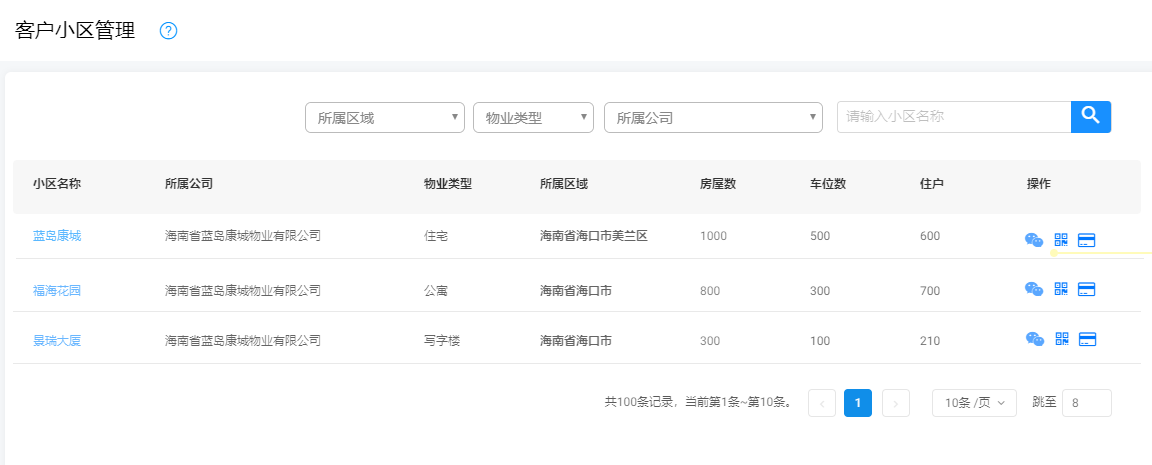The height and width of the screenshot is (465, 1152).
Task: Open the 物业类型 dropdown filter
Action: pyautogui.click(x=533, y=118)
